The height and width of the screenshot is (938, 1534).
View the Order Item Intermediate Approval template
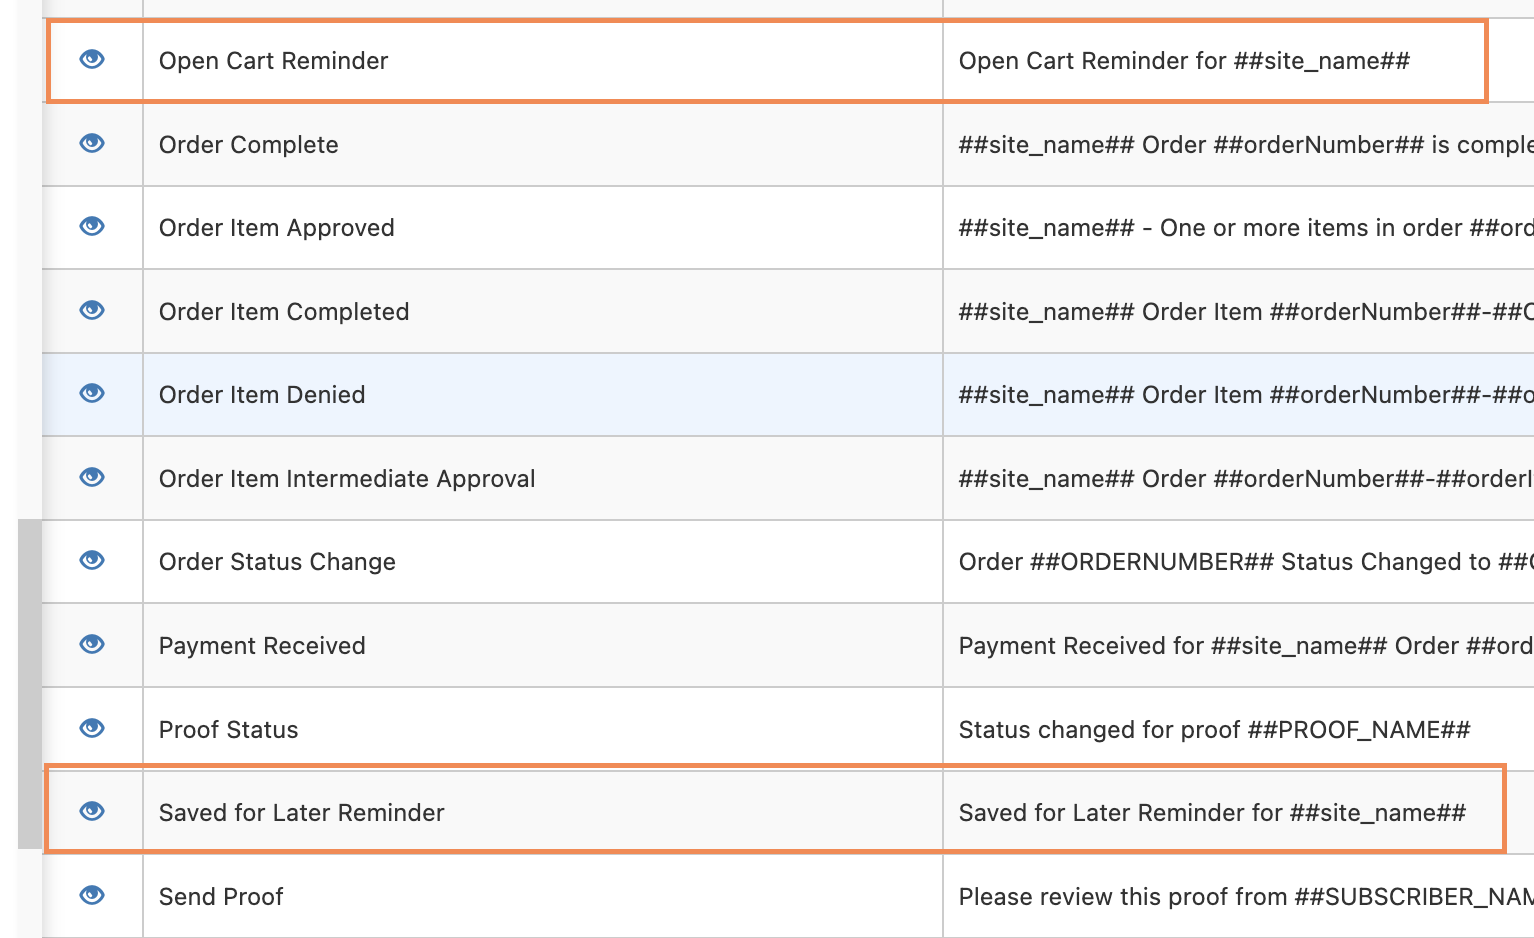point(92,477)
